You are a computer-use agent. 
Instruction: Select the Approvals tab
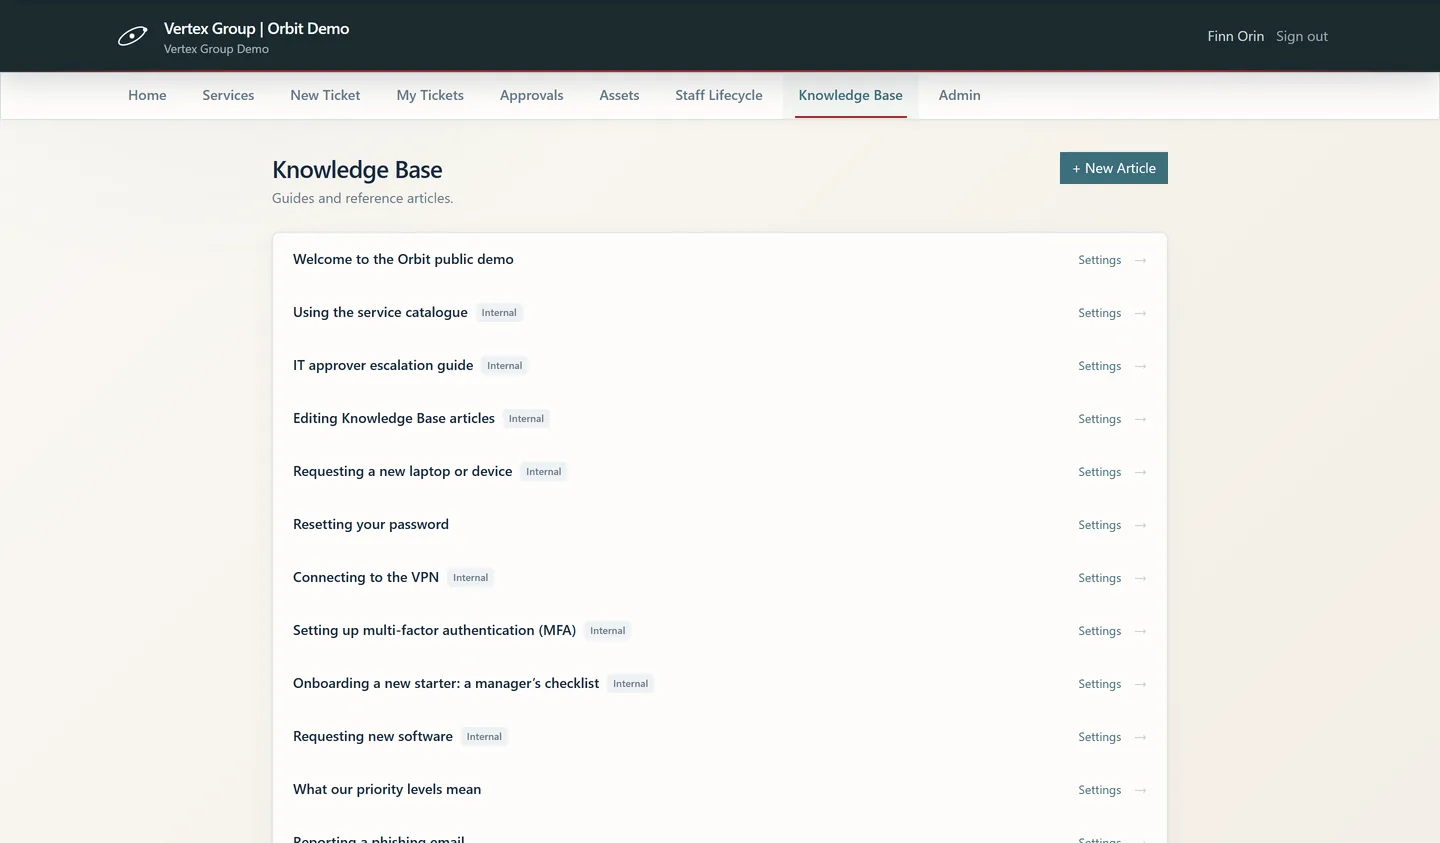click(x=531, y=95)
